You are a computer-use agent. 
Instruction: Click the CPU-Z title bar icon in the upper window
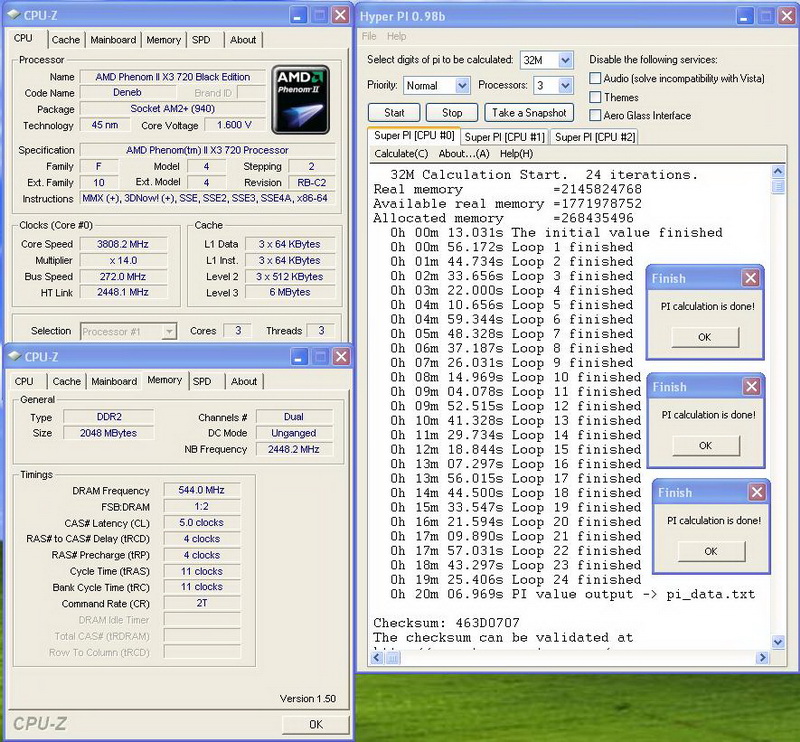[x=14, y=14]
